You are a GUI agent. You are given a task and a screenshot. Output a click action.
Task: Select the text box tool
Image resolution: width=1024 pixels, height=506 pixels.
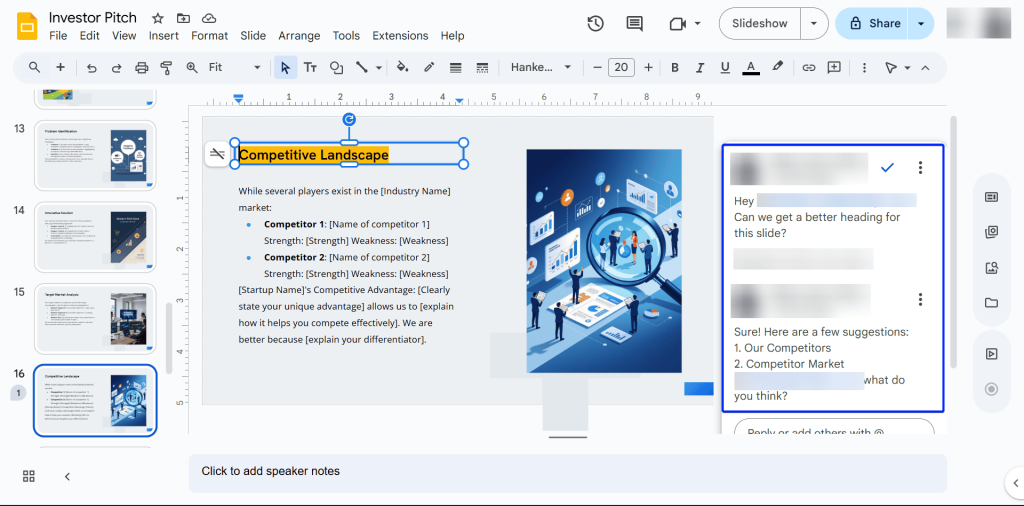[310, 68]
